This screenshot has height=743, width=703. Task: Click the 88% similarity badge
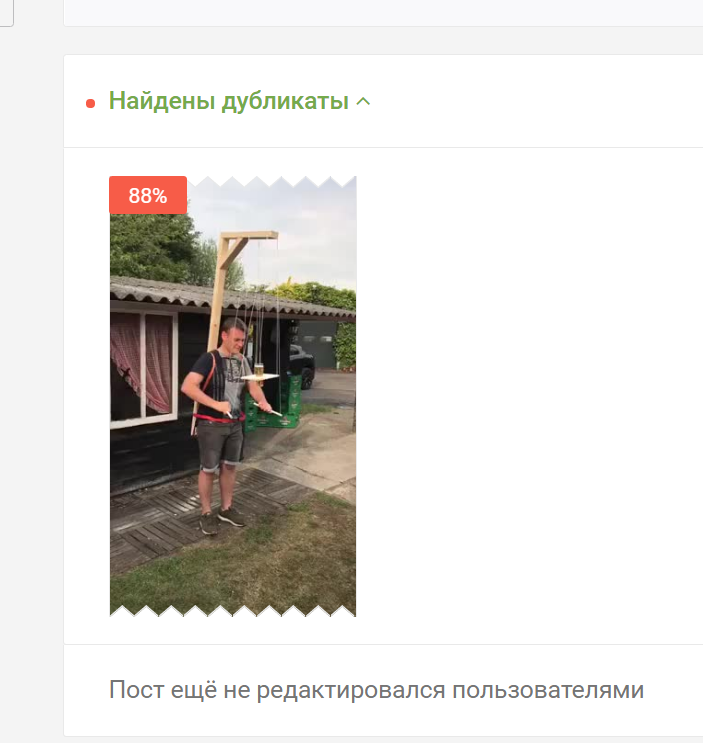148,195
